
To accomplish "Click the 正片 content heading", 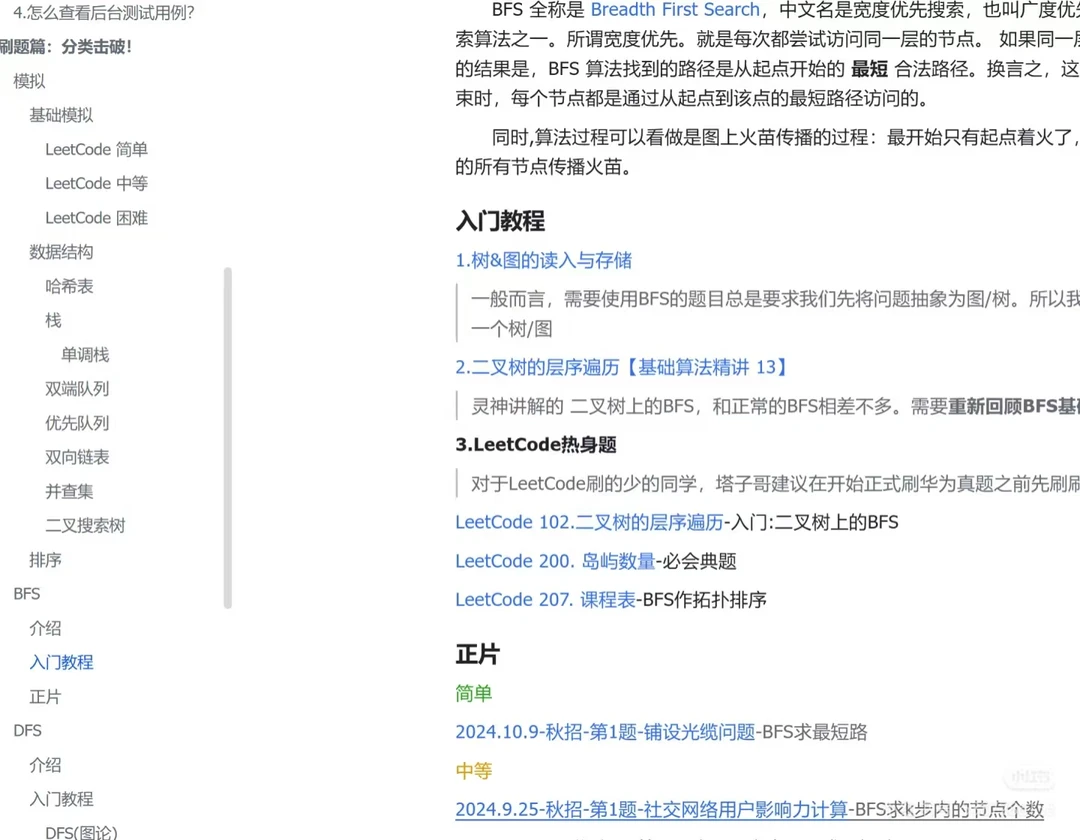I will point(477,654).
